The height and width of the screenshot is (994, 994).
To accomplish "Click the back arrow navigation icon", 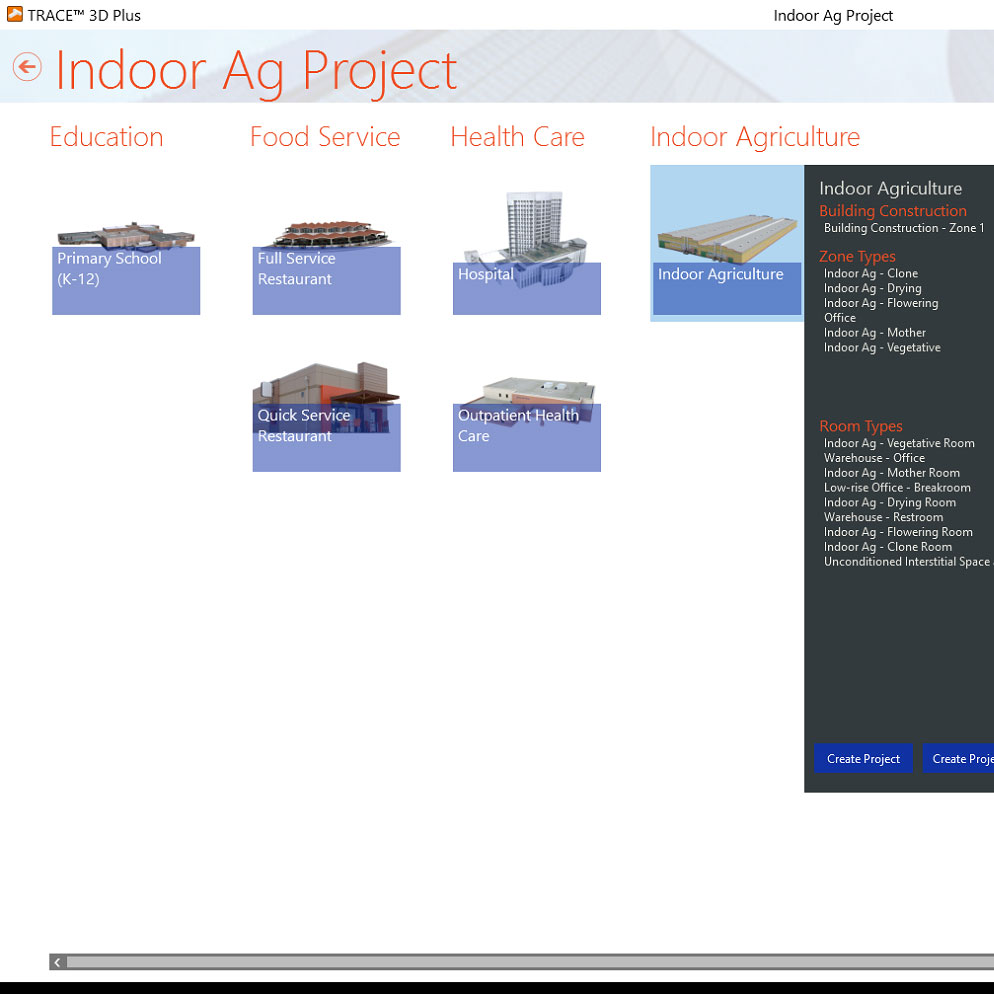I will pyautogui.click(x=26, y=67).
